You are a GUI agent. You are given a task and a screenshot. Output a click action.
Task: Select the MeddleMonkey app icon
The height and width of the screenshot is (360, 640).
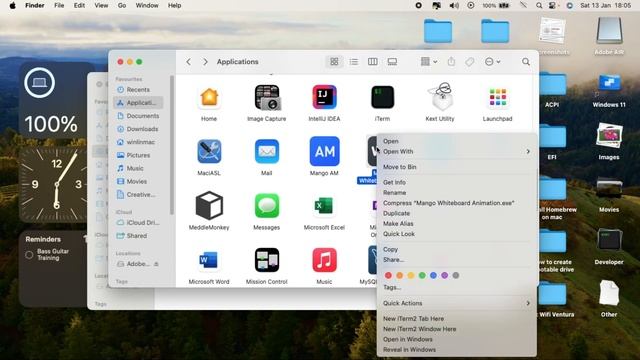(x=209, y=206)
